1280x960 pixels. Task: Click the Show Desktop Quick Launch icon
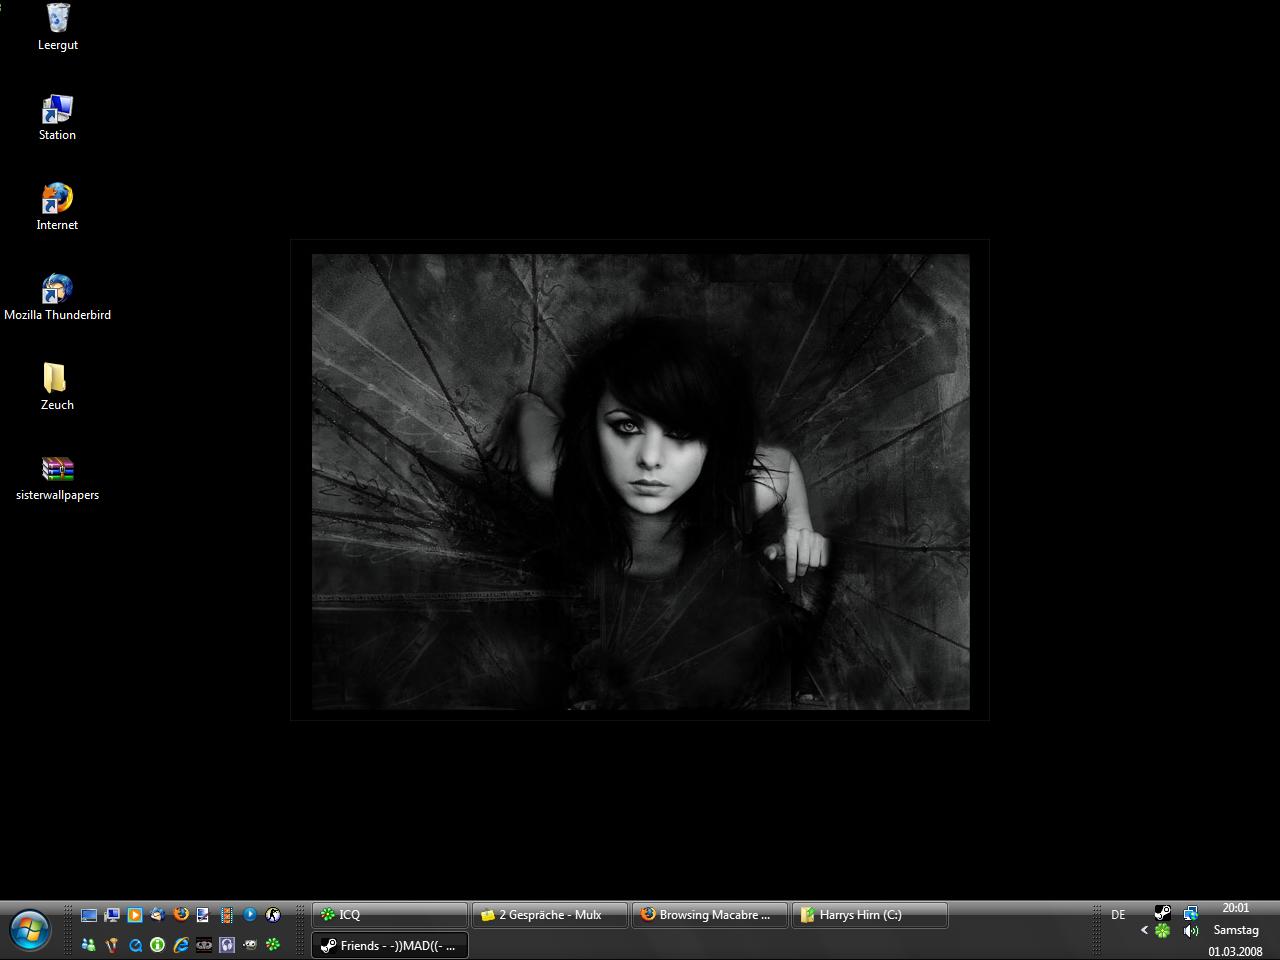tap(89, 914)
